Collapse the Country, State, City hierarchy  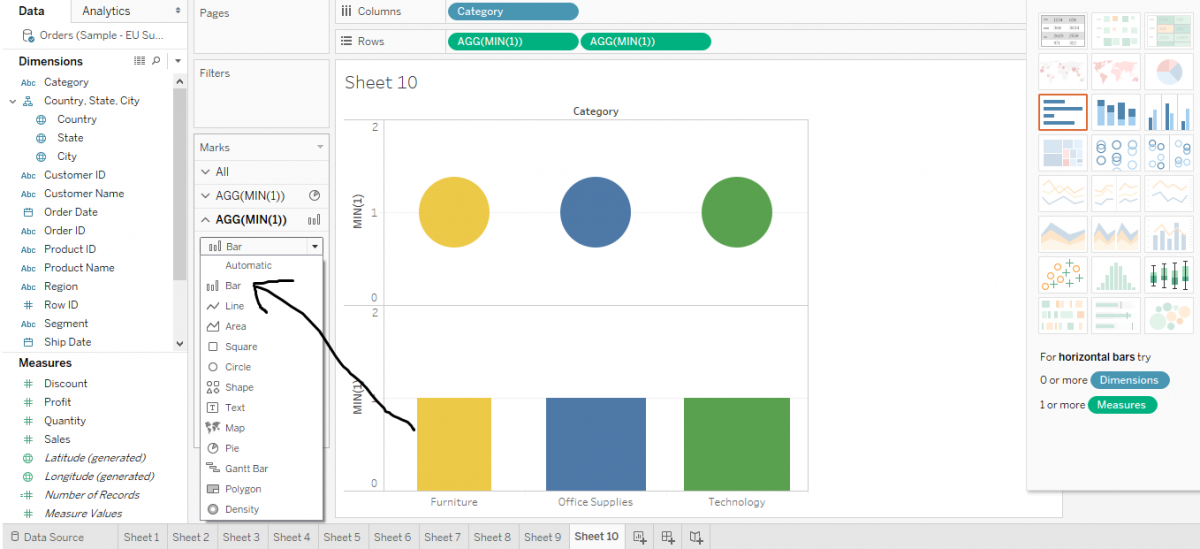(12, 101)
